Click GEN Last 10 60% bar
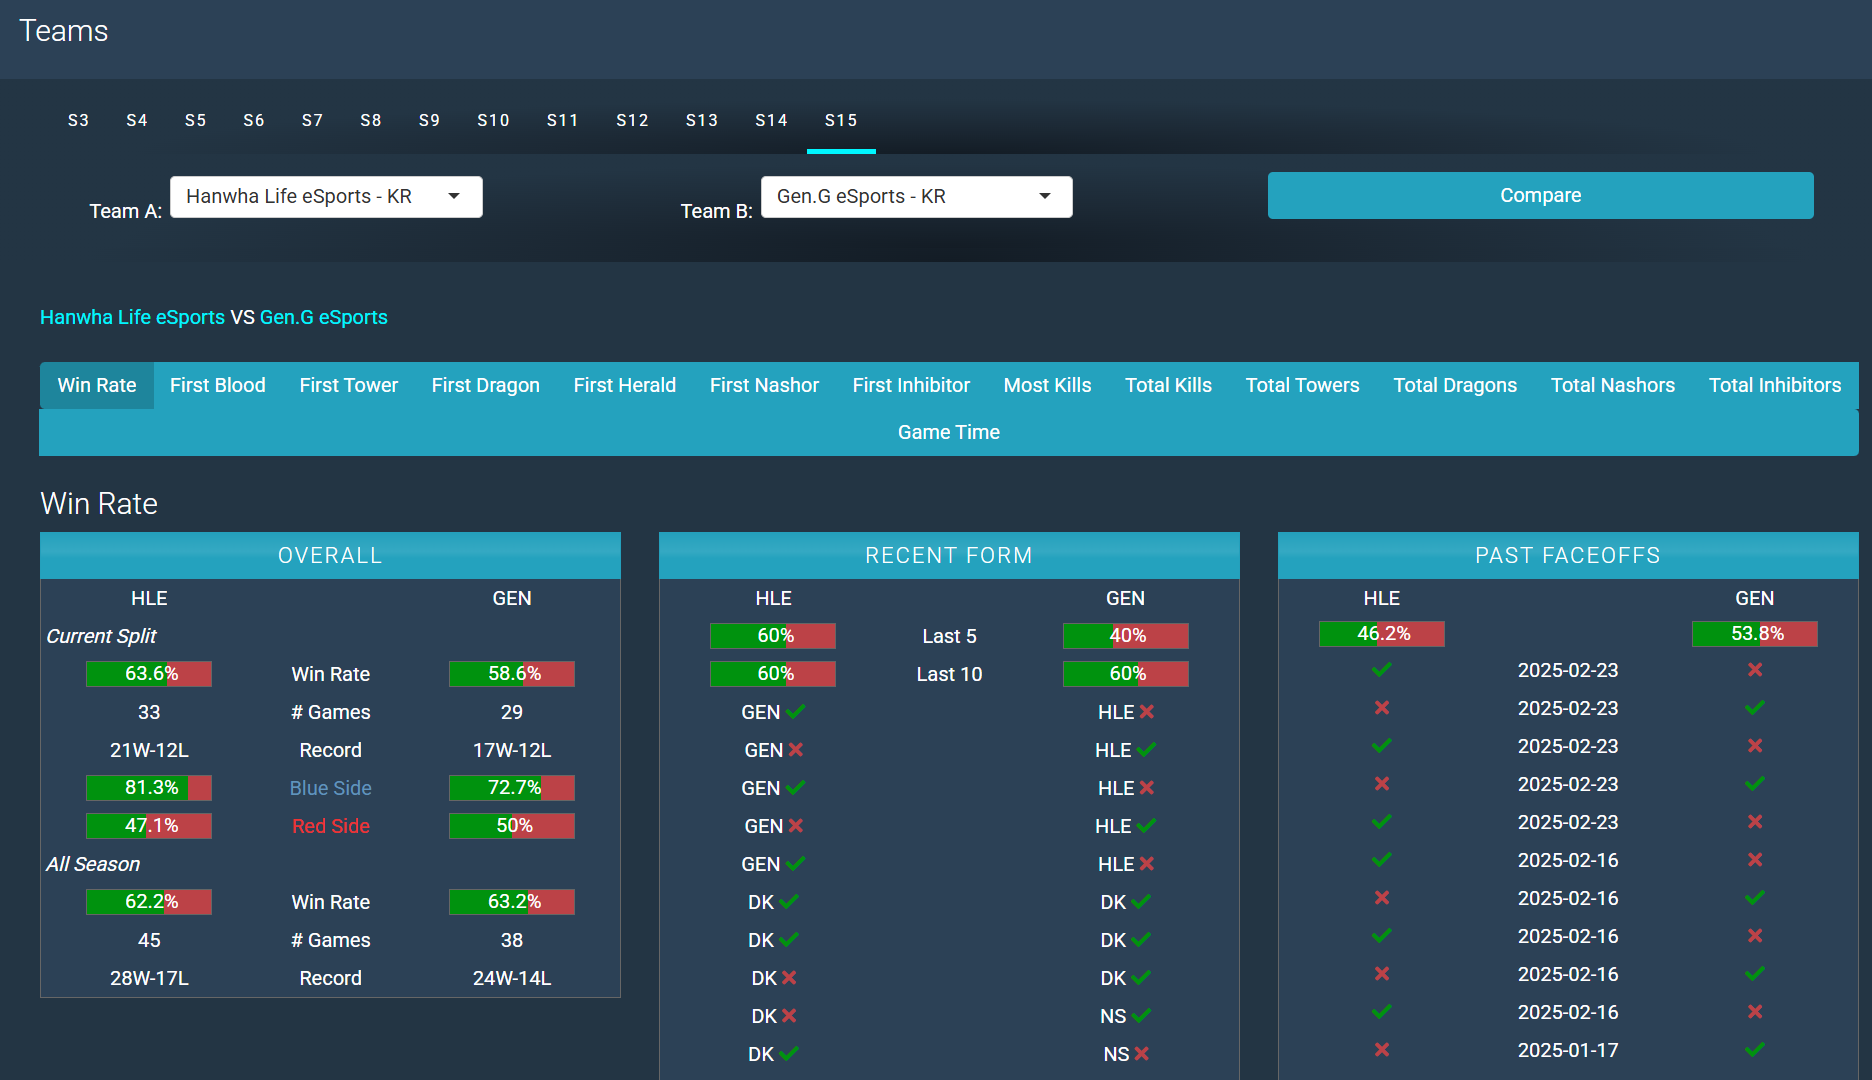 click(x=1126, y=674)
